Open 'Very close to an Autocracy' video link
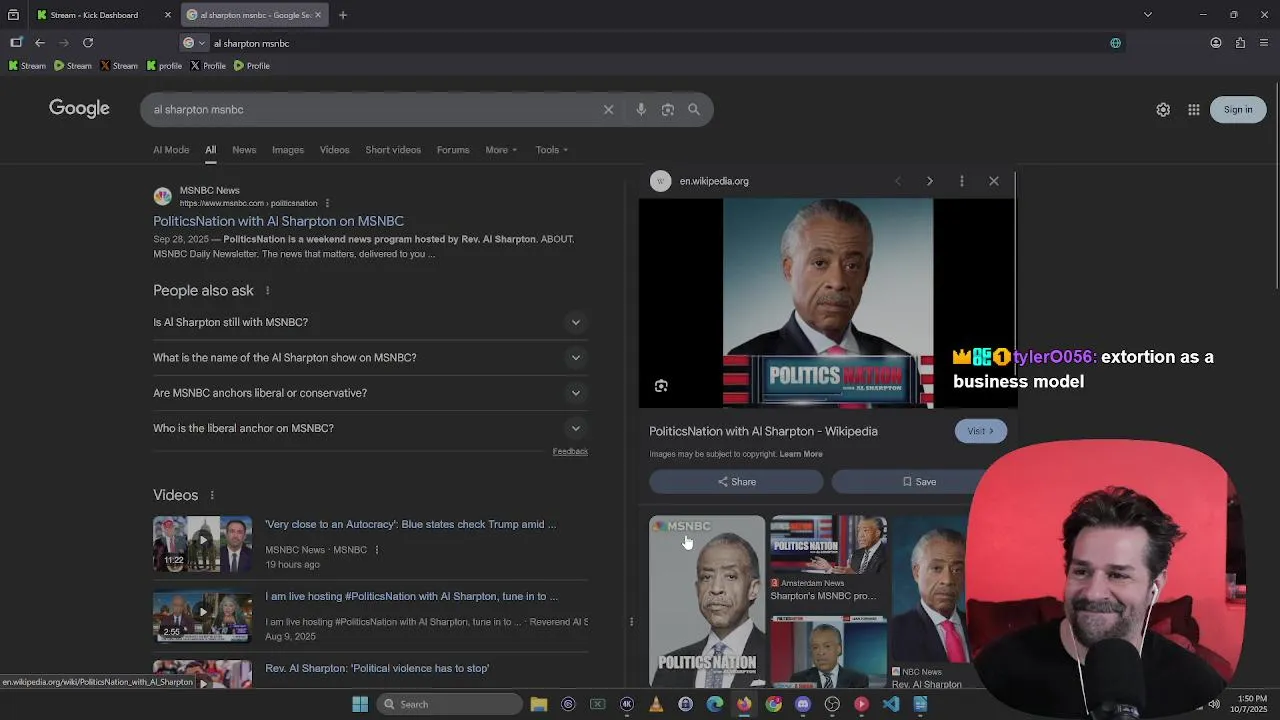Image resolution: width=1280 pixels, height=720 pixels. [x=410, y=524]
